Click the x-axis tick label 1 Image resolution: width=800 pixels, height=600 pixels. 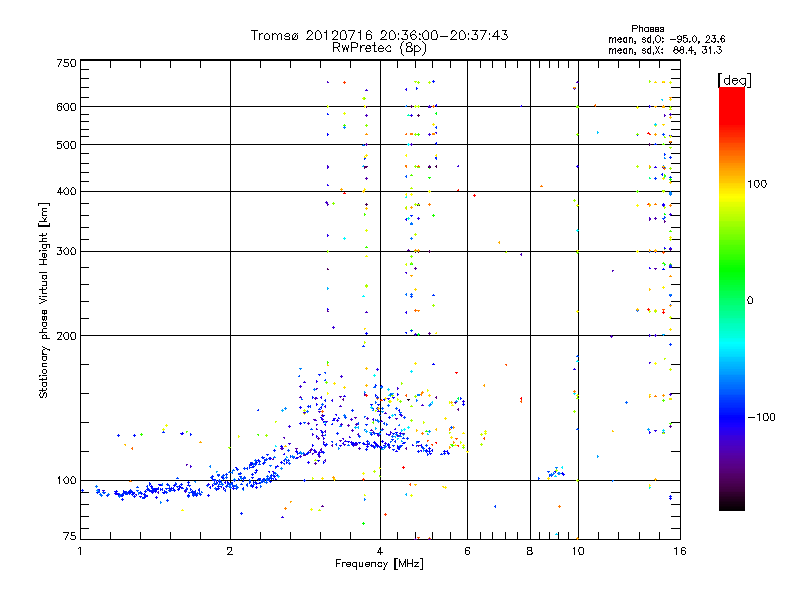tap(80, 551)
